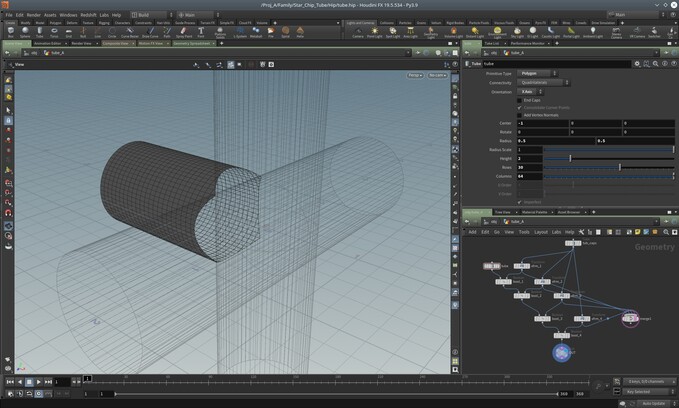The image size is (679, 408).
Task: Add a Point Light from the shelf
Action: click(x=375, y=32)
